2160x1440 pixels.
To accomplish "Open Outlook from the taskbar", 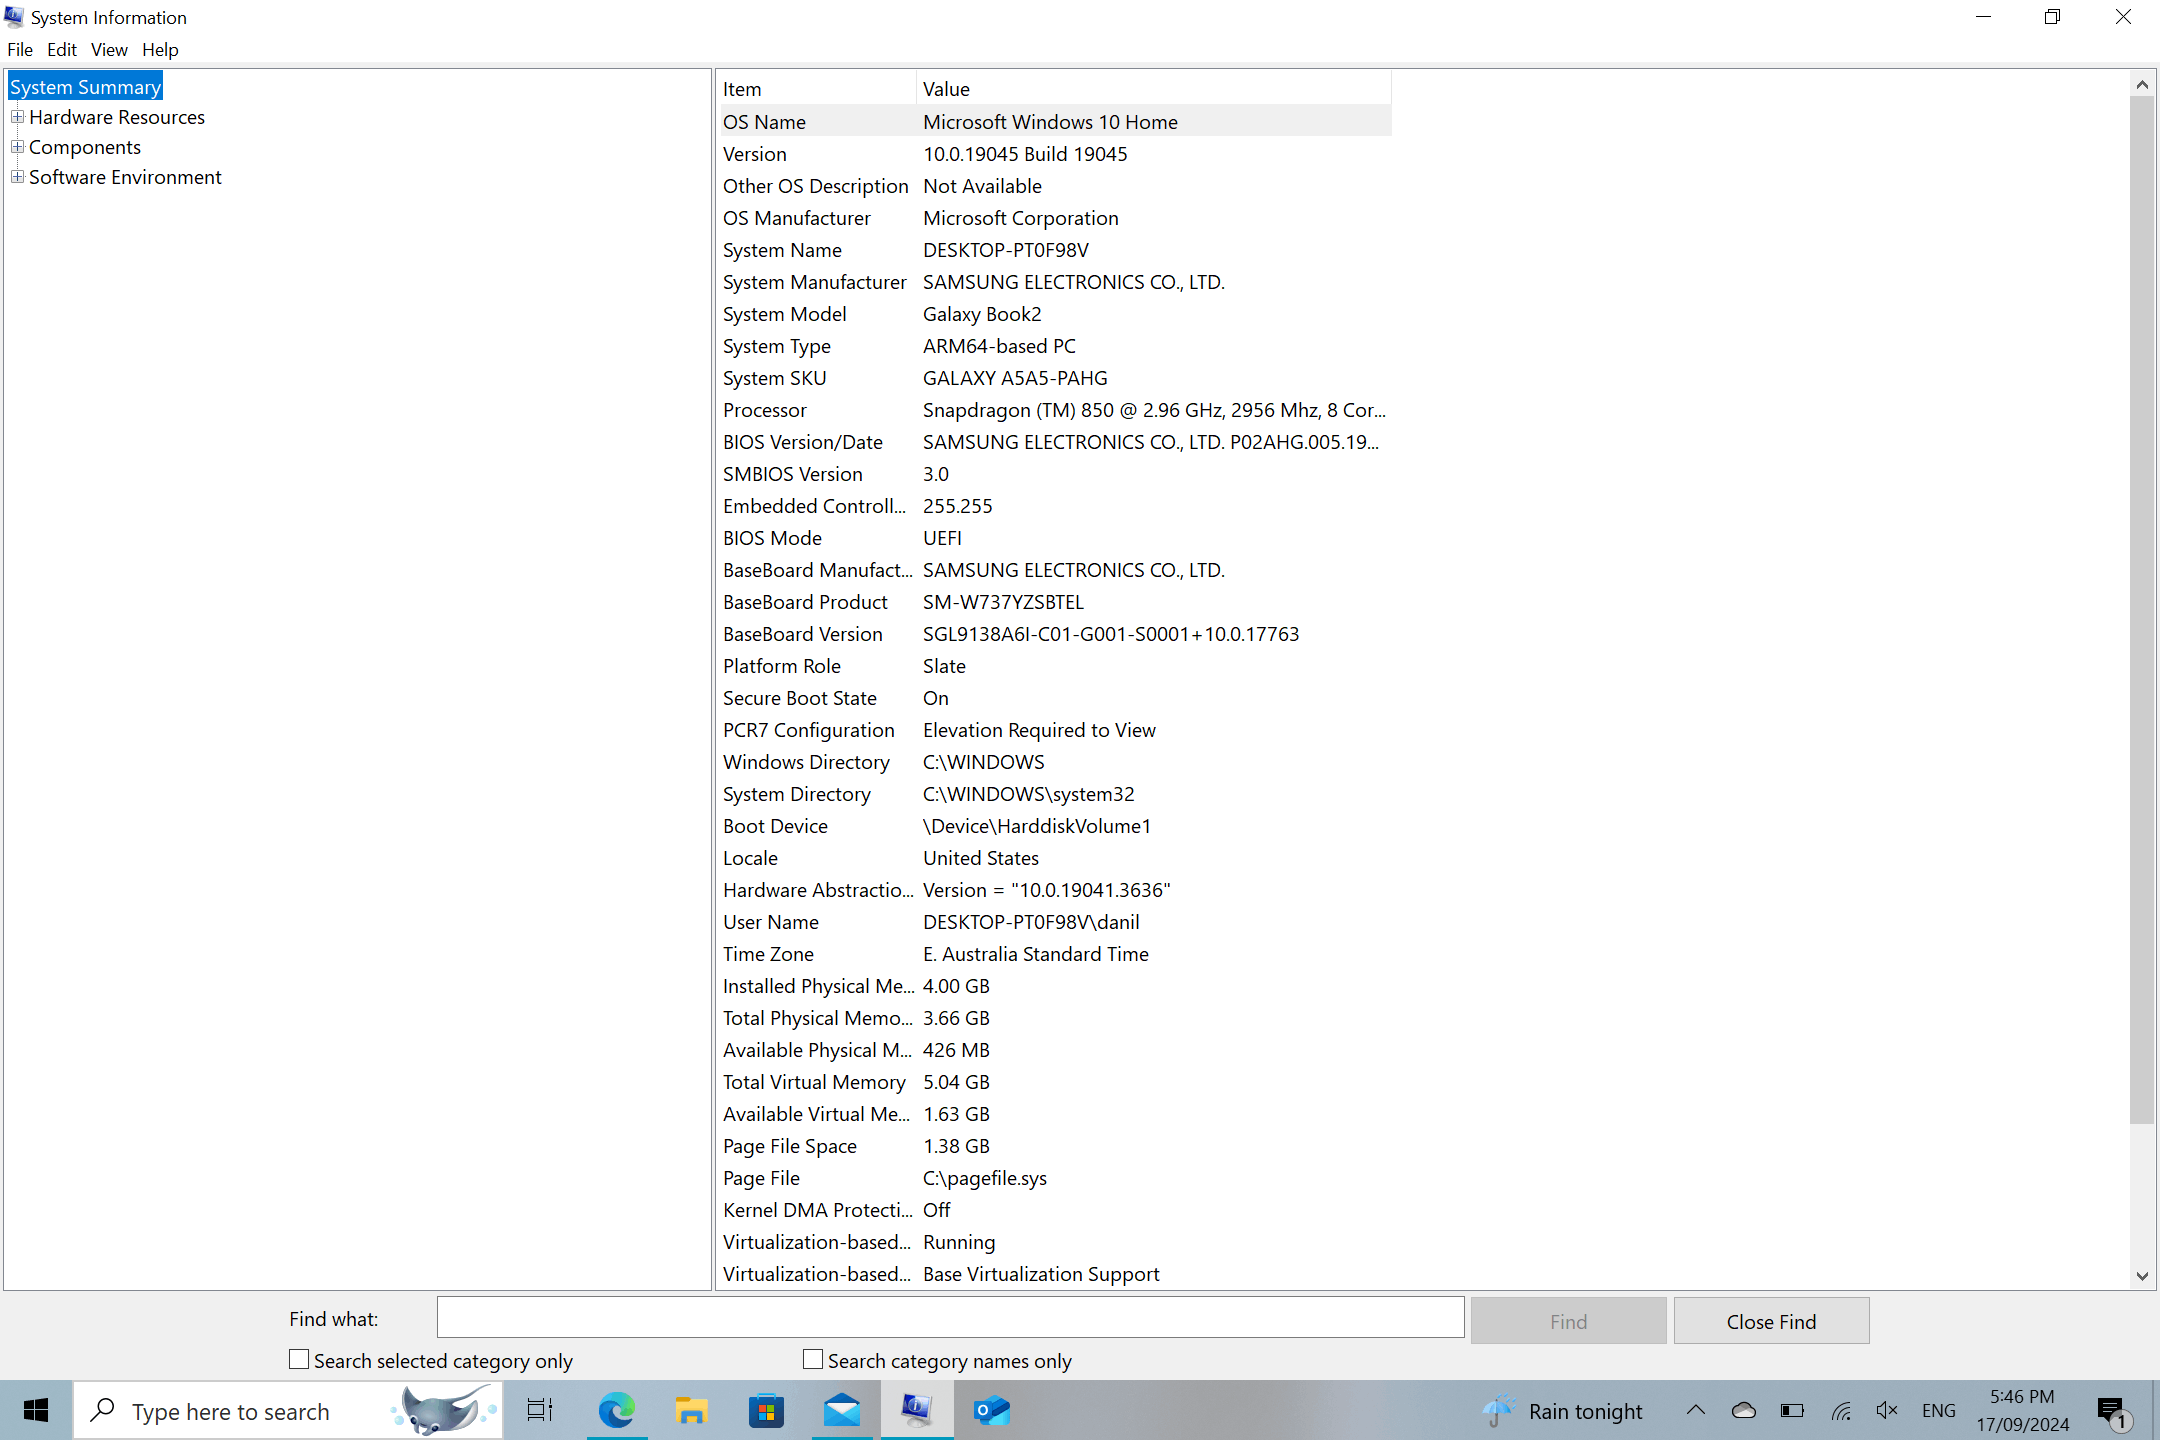I will pyautogui.click(x=991, y=1411).
